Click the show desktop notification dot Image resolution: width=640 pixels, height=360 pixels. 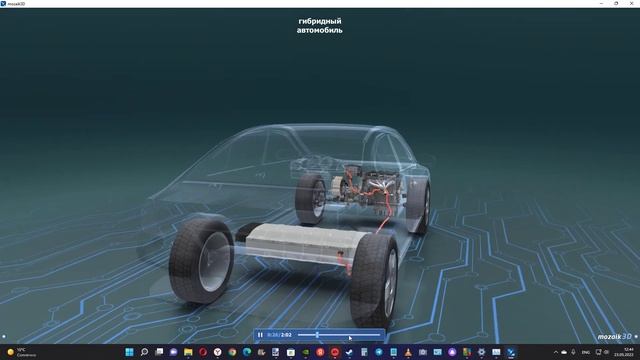click(636, 336)
